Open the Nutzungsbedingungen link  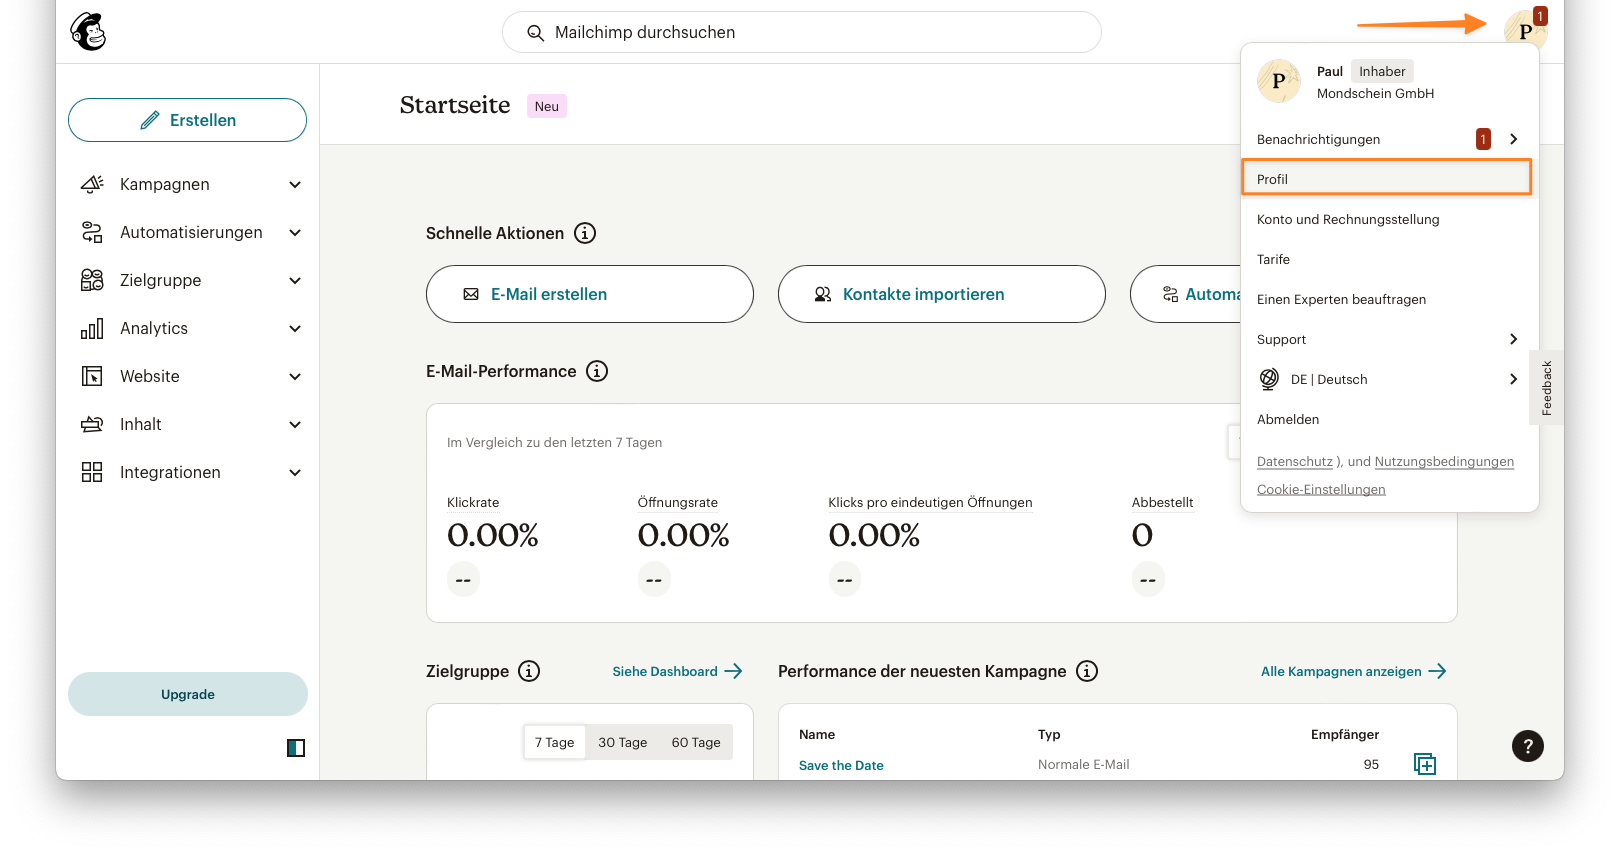[x=1444, y=461]
